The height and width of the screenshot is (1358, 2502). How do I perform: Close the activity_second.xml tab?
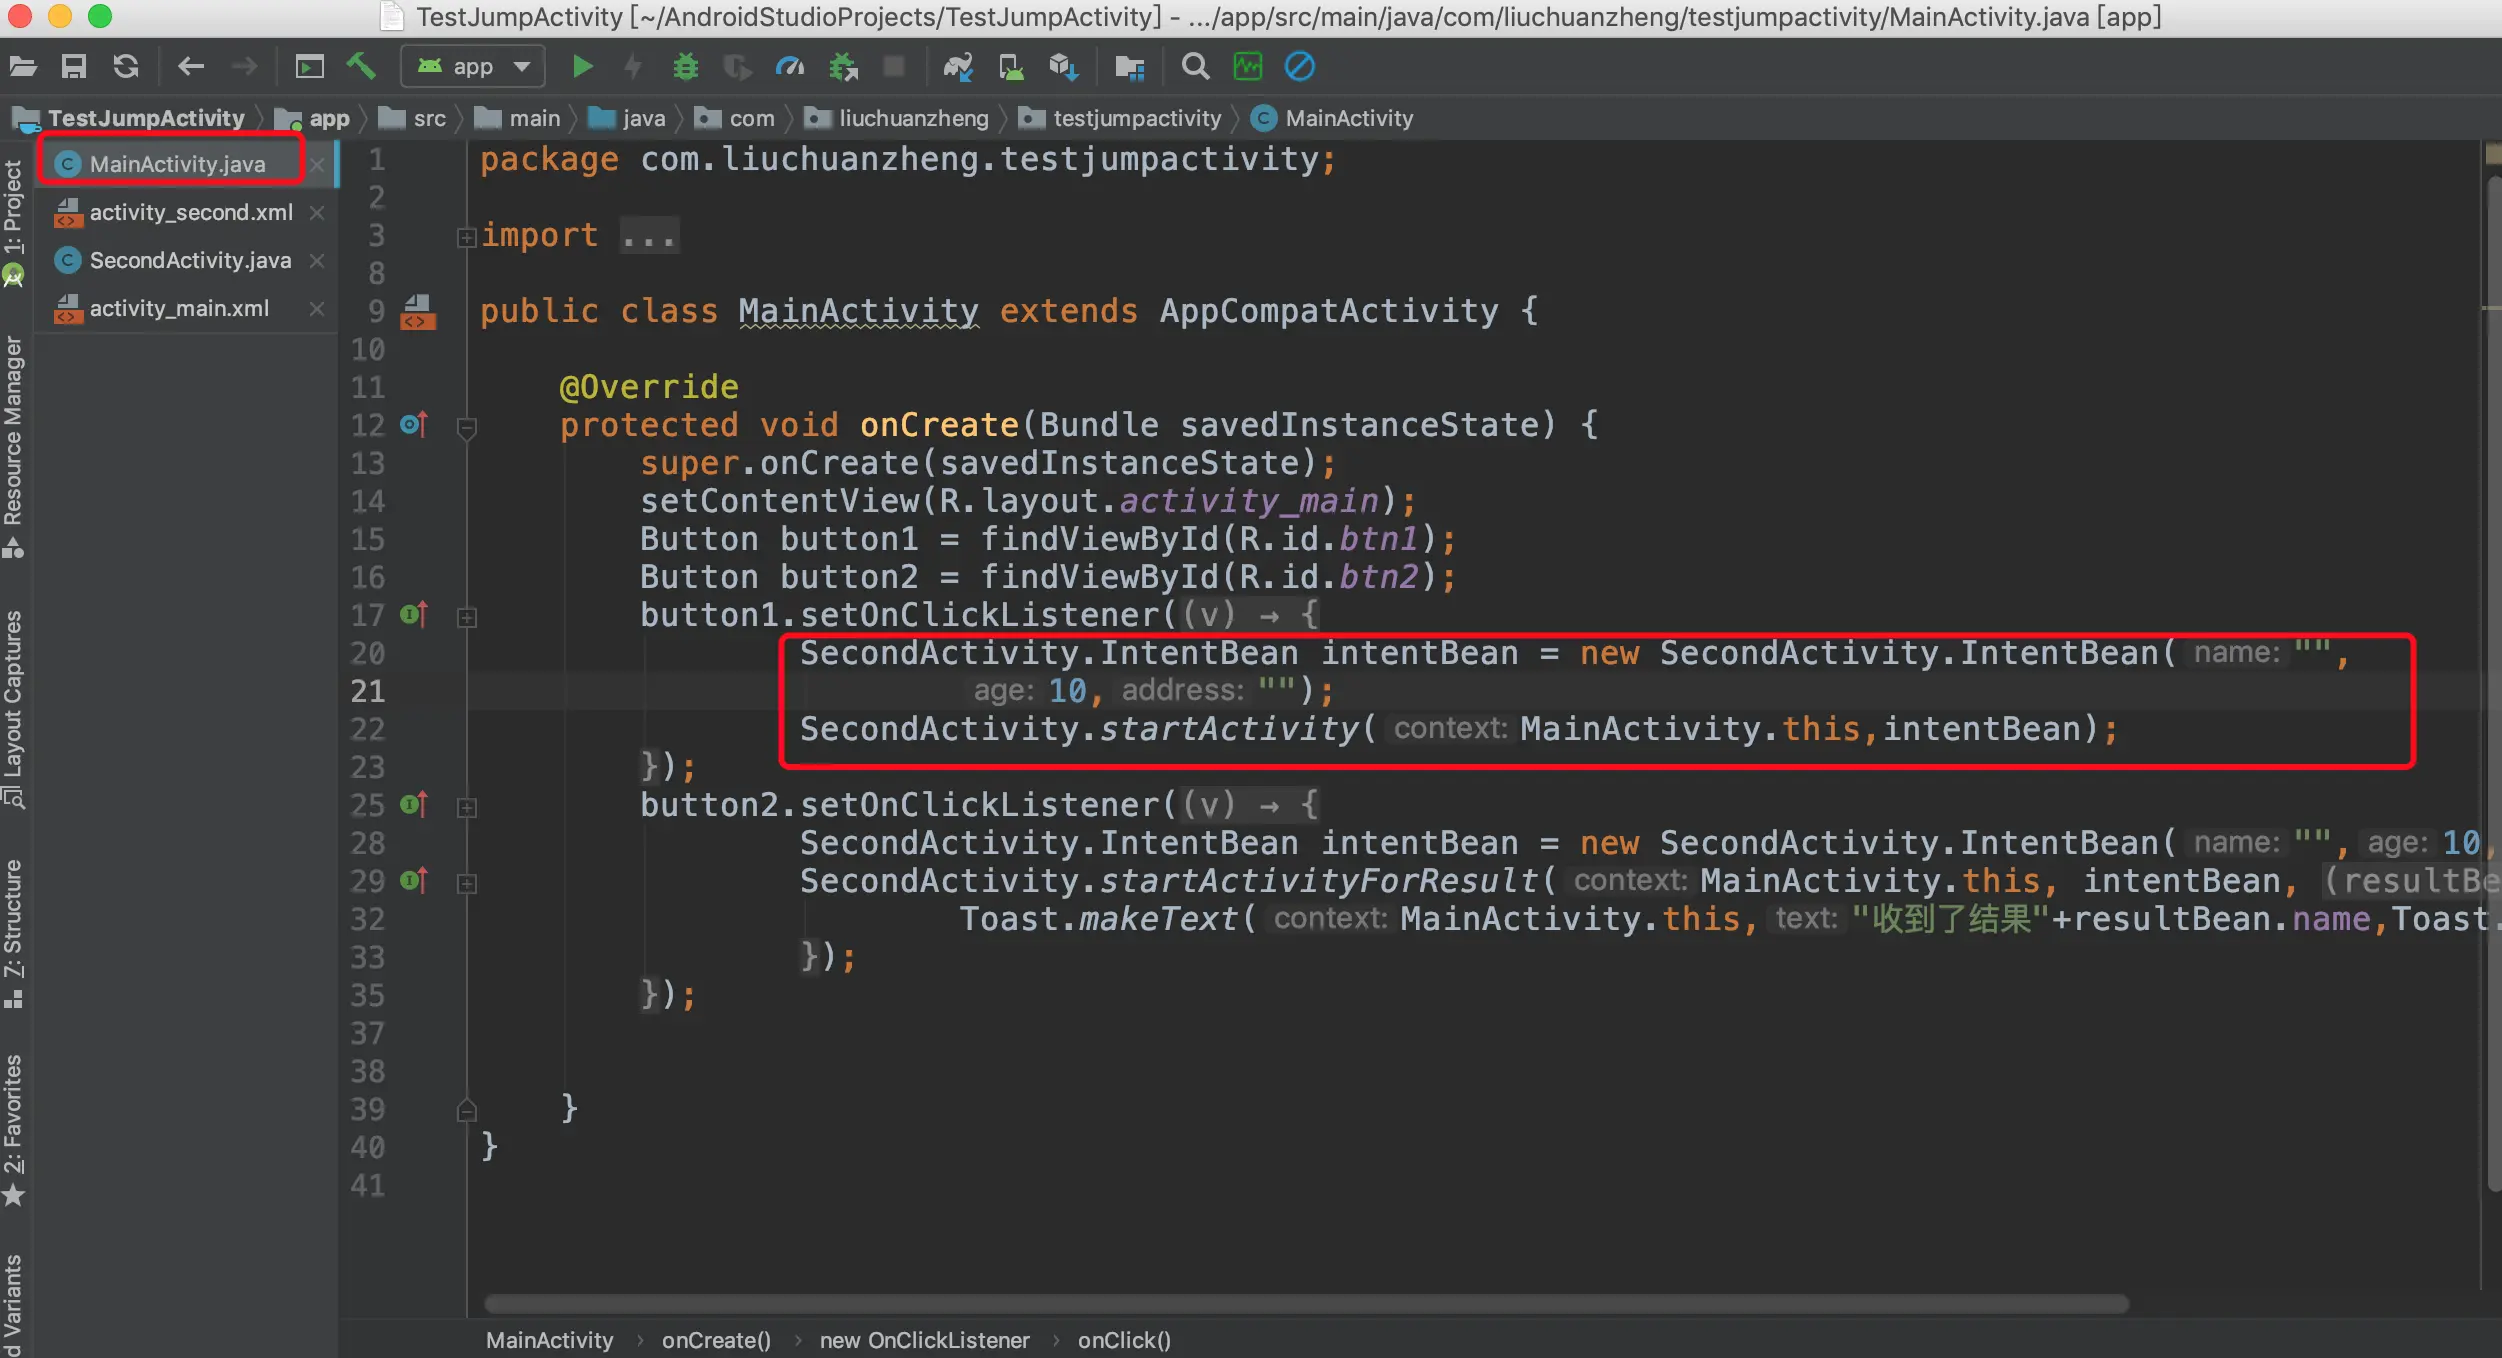coord(317,212)
